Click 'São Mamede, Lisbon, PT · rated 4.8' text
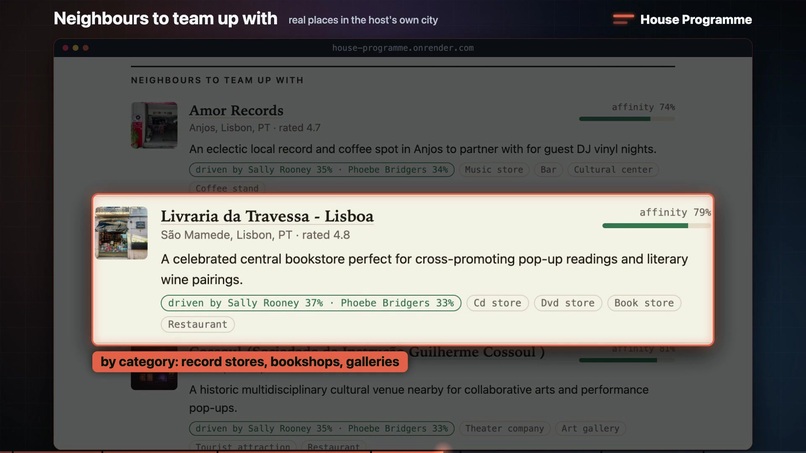 (255, 235)
